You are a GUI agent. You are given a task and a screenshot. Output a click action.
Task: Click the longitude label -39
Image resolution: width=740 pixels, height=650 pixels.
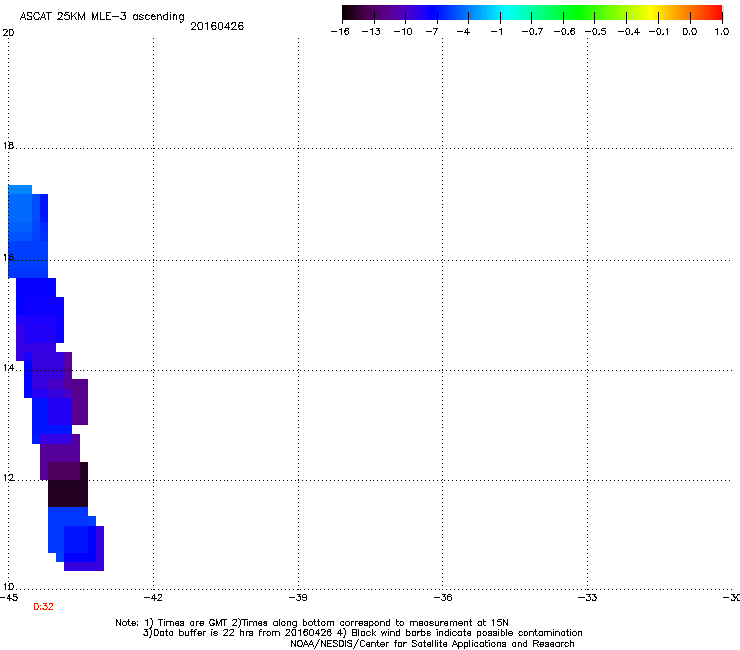pyautogui.click(x=298, y=598)
